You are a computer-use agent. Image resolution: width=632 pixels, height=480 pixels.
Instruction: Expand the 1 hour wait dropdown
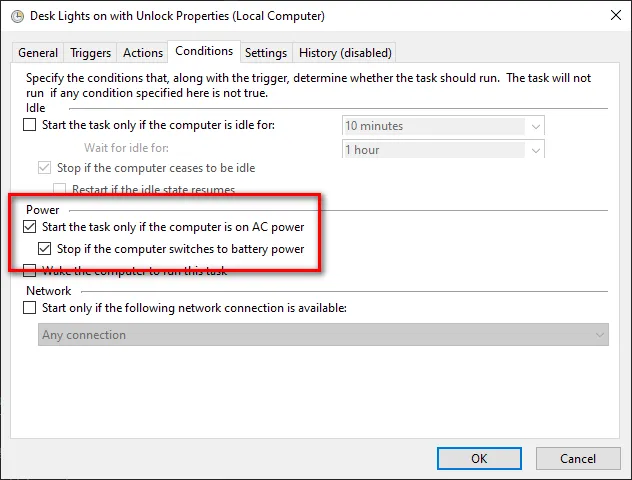pos(443,150)
